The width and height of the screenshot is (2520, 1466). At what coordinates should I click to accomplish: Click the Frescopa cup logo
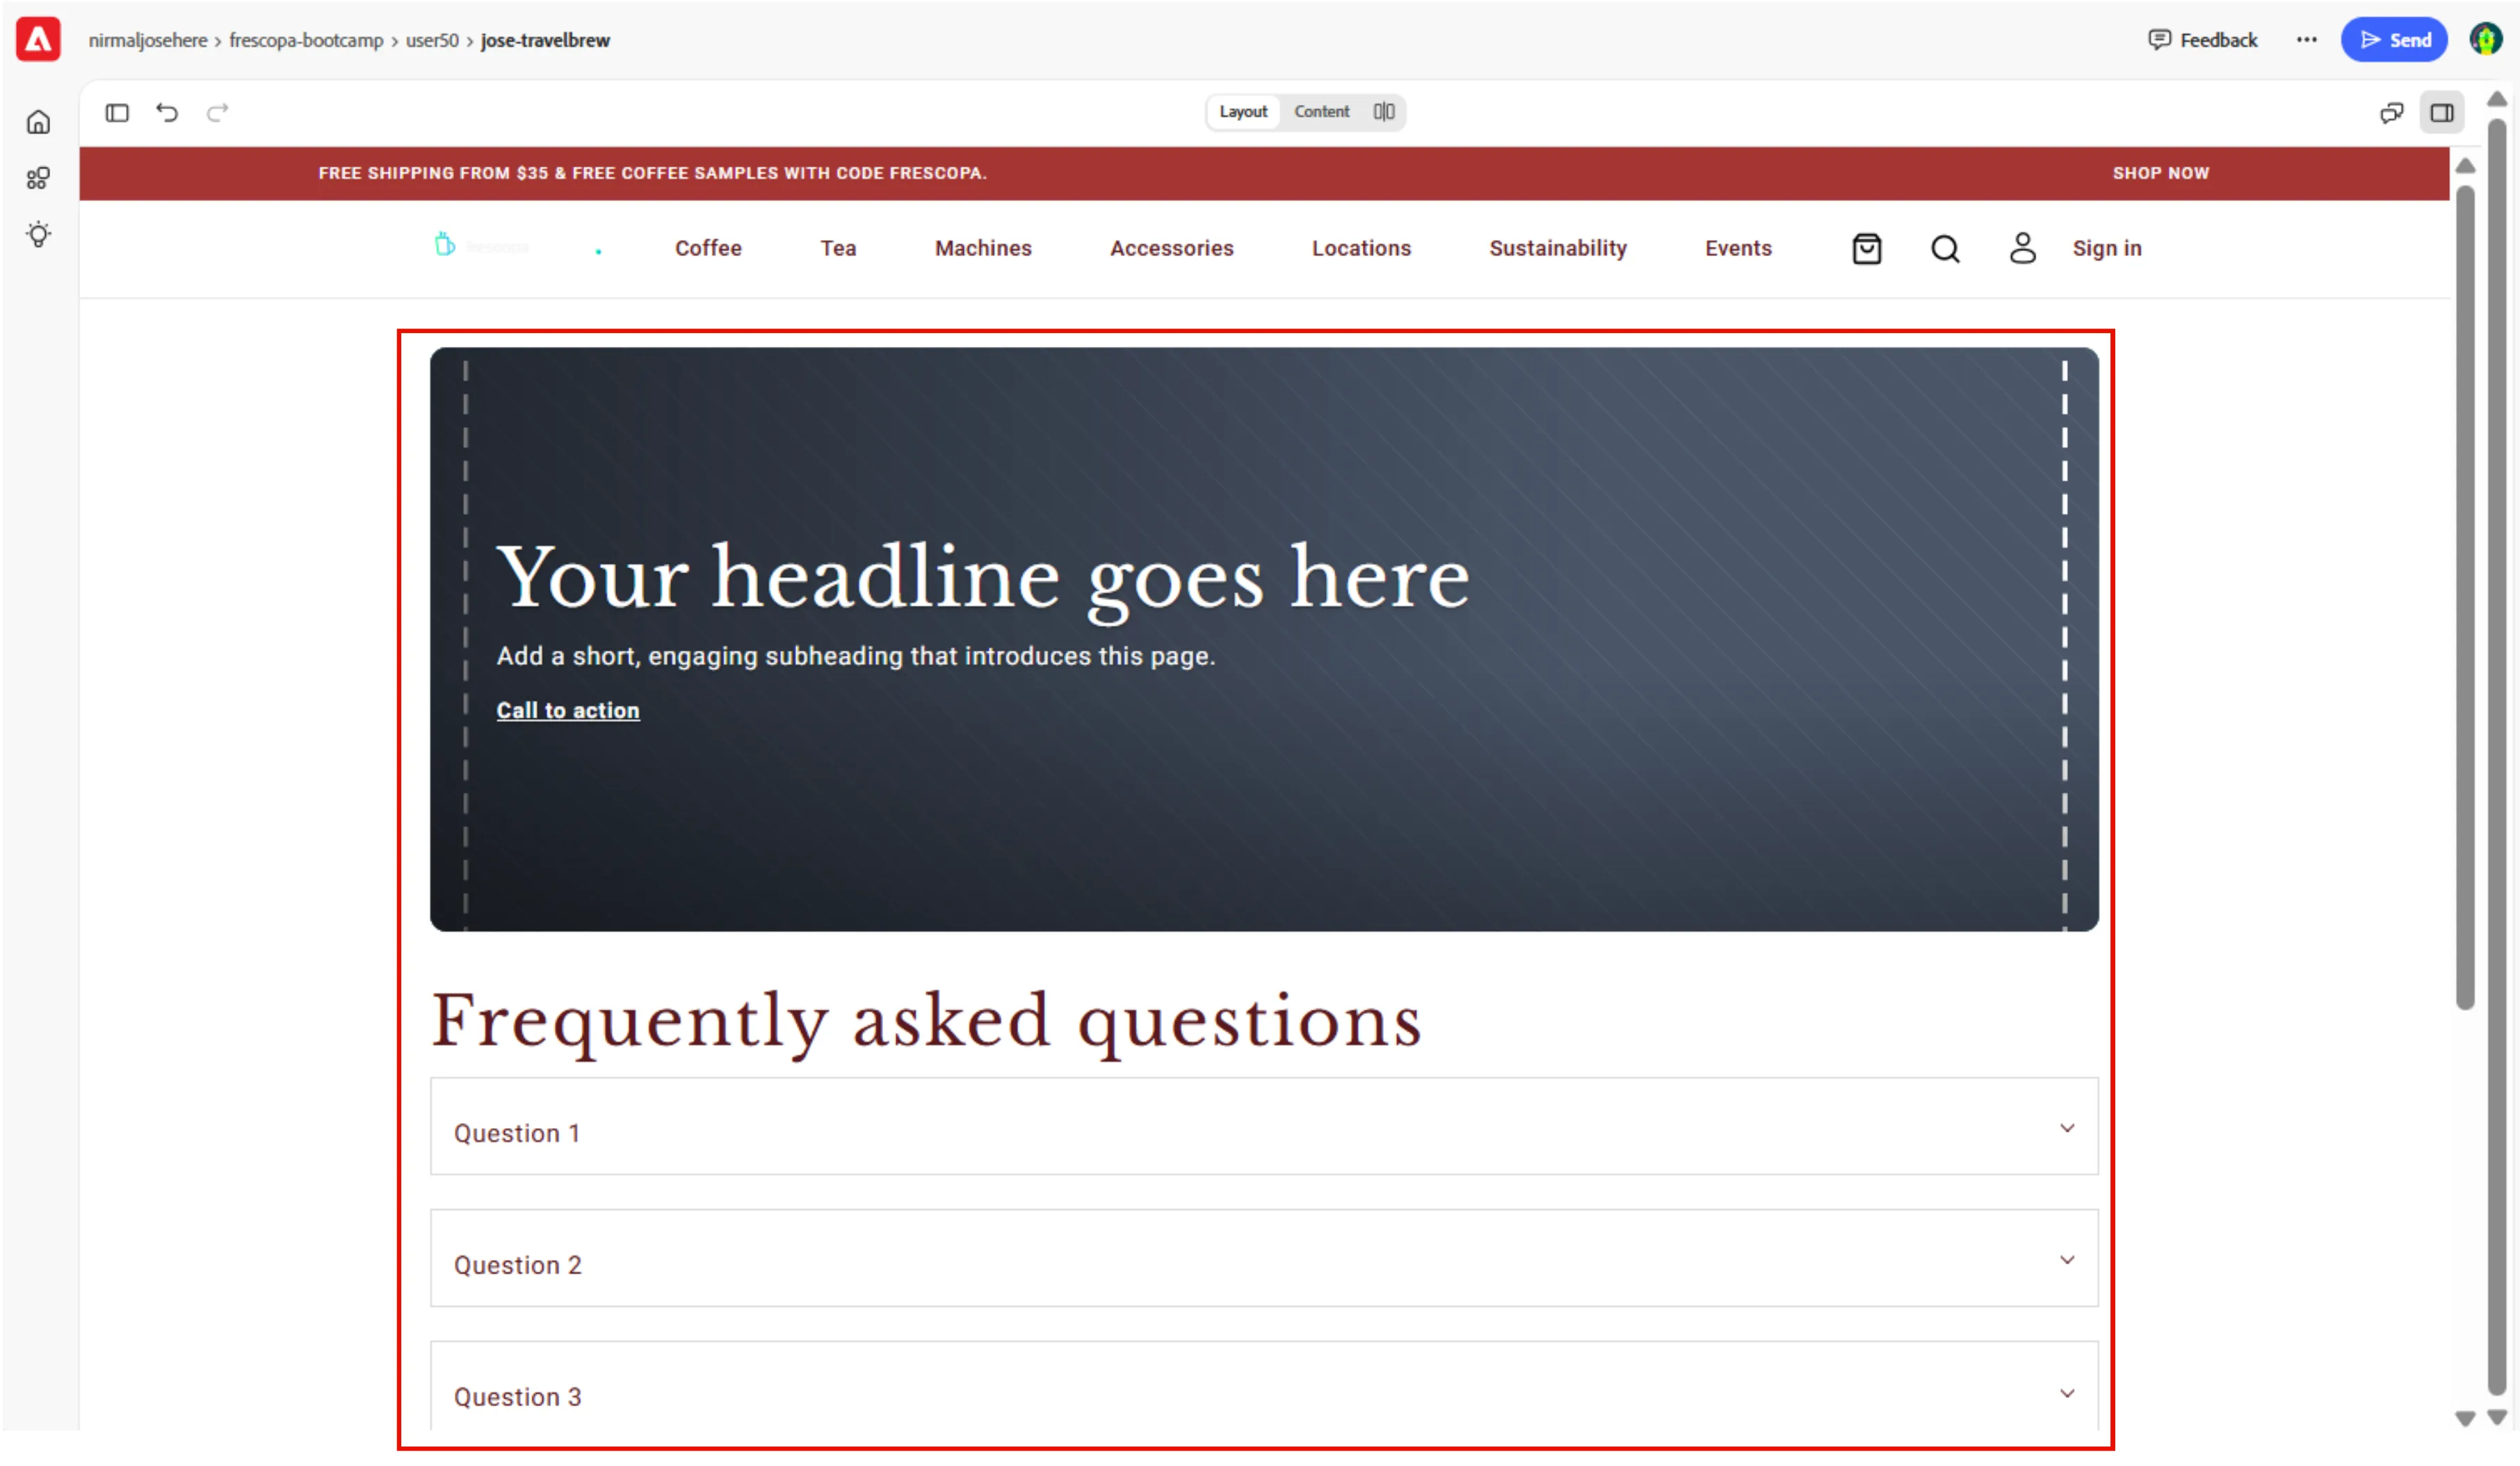445,245
